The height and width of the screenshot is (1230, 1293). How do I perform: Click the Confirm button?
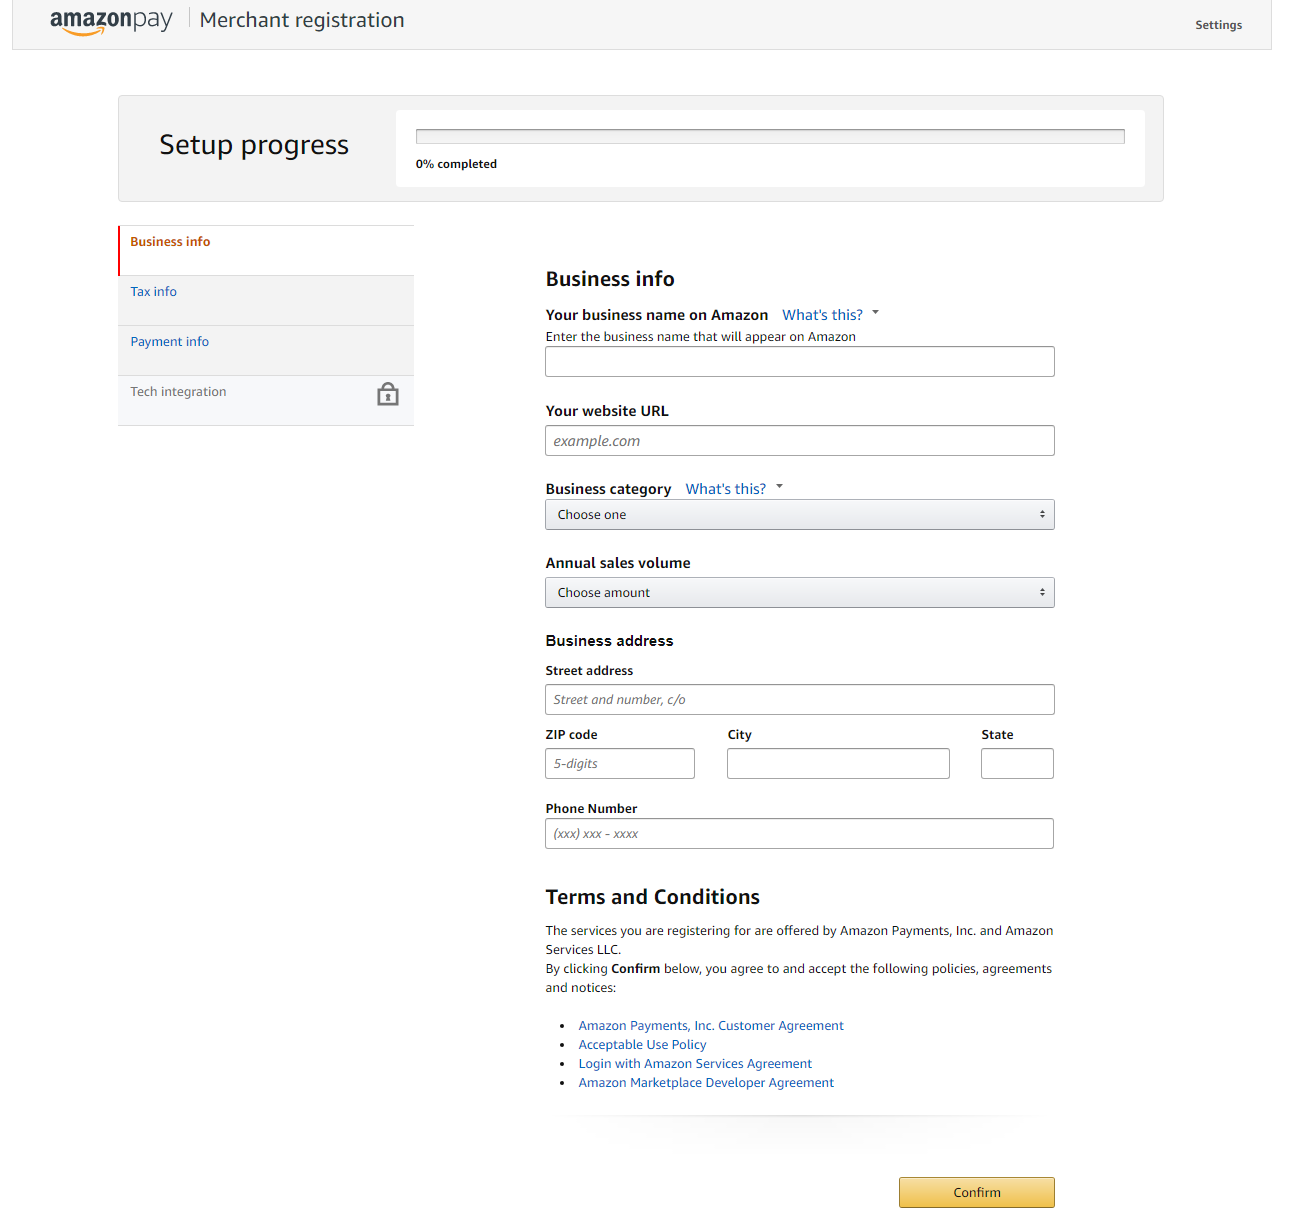tap(977, 1192)
